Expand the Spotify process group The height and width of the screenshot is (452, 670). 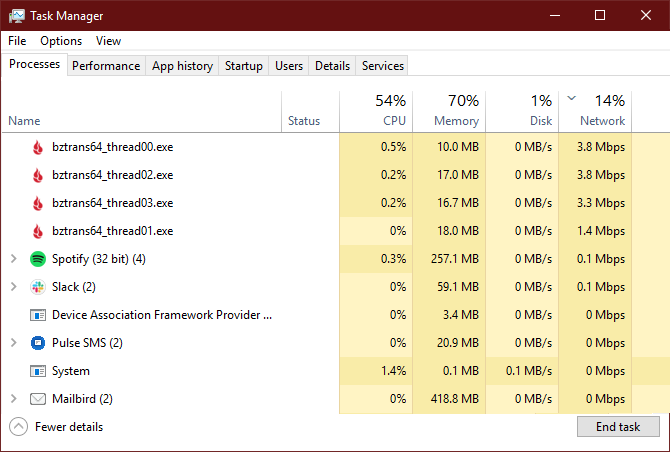click(x=14, y=259)
